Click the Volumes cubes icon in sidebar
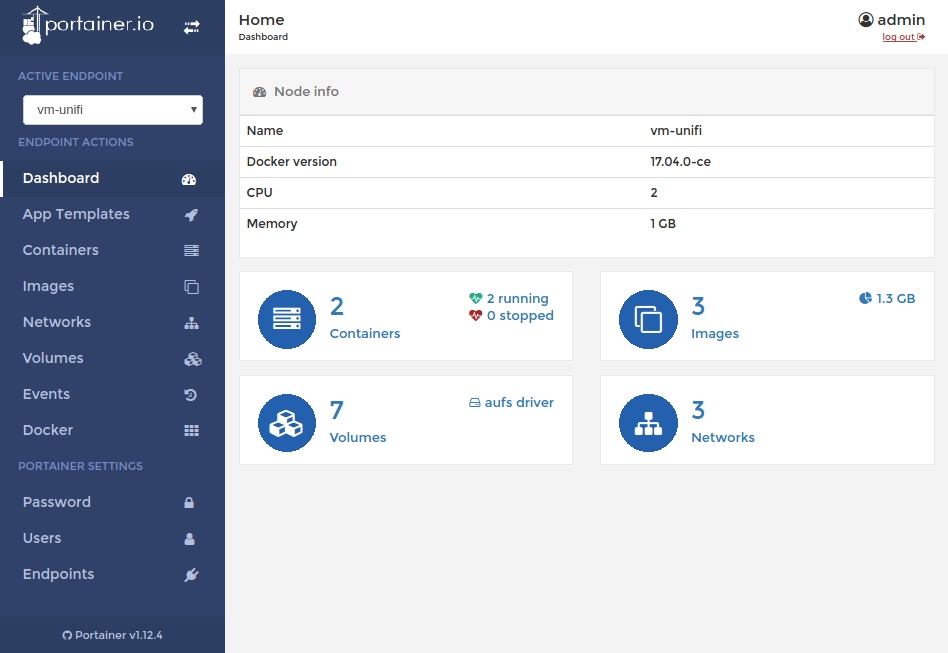 [192, 359]
